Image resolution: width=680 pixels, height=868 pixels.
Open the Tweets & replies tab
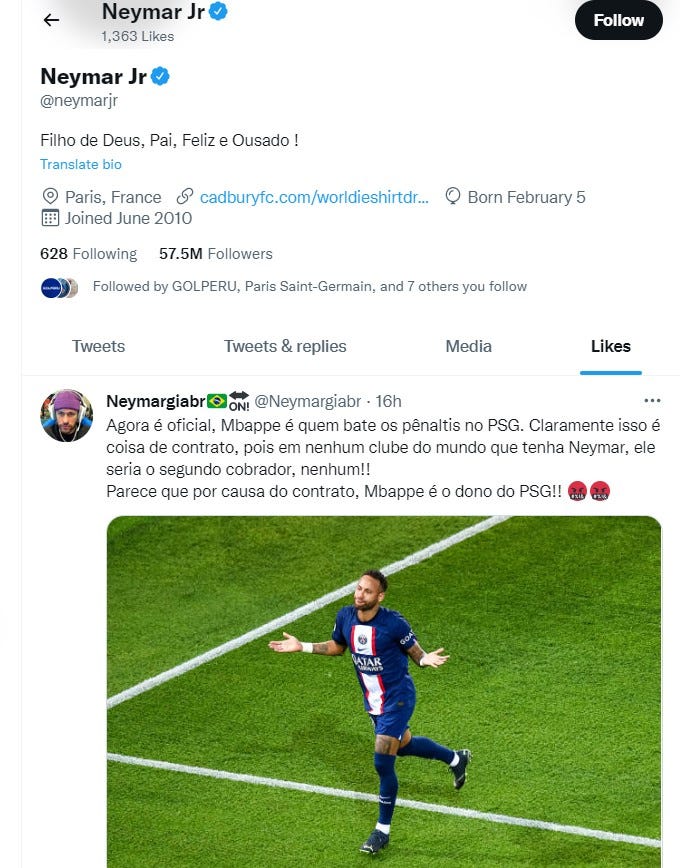point(285,346)
